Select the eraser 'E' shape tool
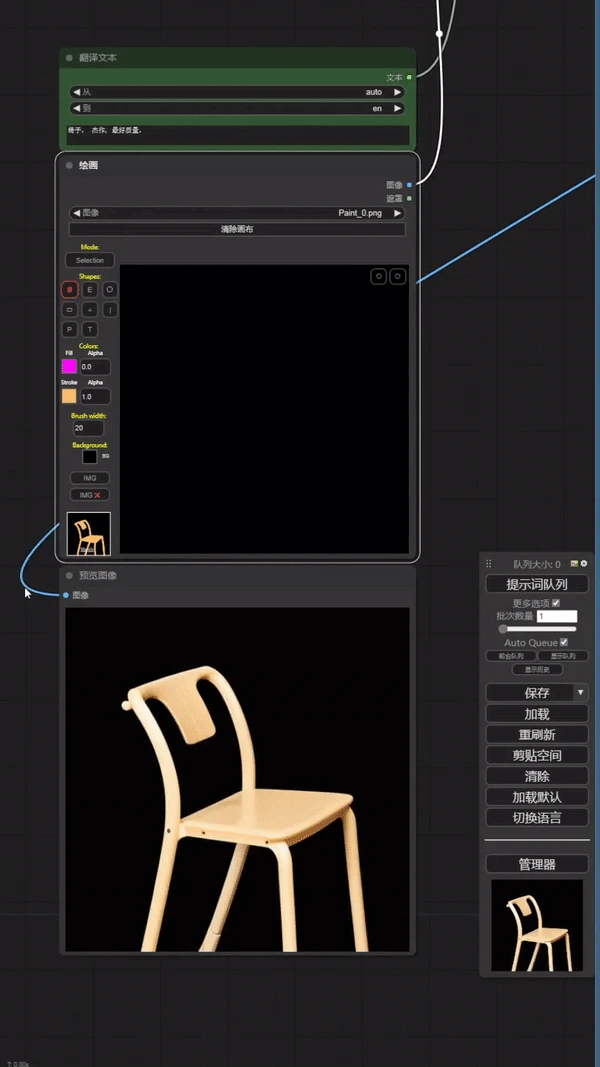Screen dimensions: 600x1067 [x=90, y=290]
